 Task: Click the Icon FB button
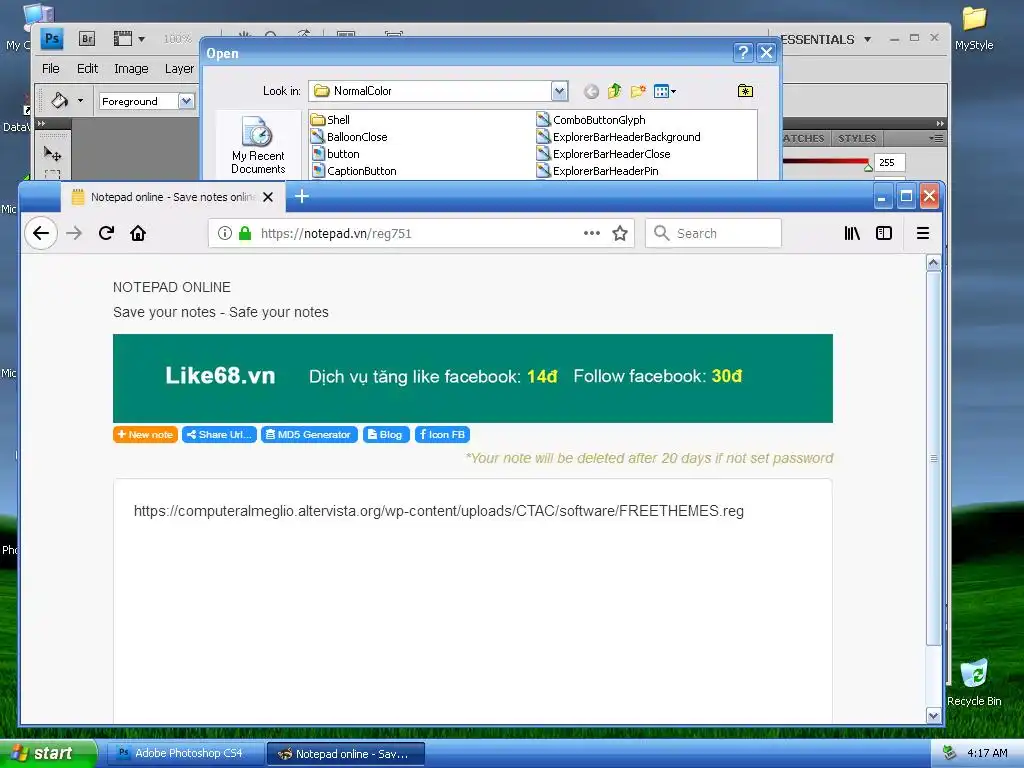442,434
